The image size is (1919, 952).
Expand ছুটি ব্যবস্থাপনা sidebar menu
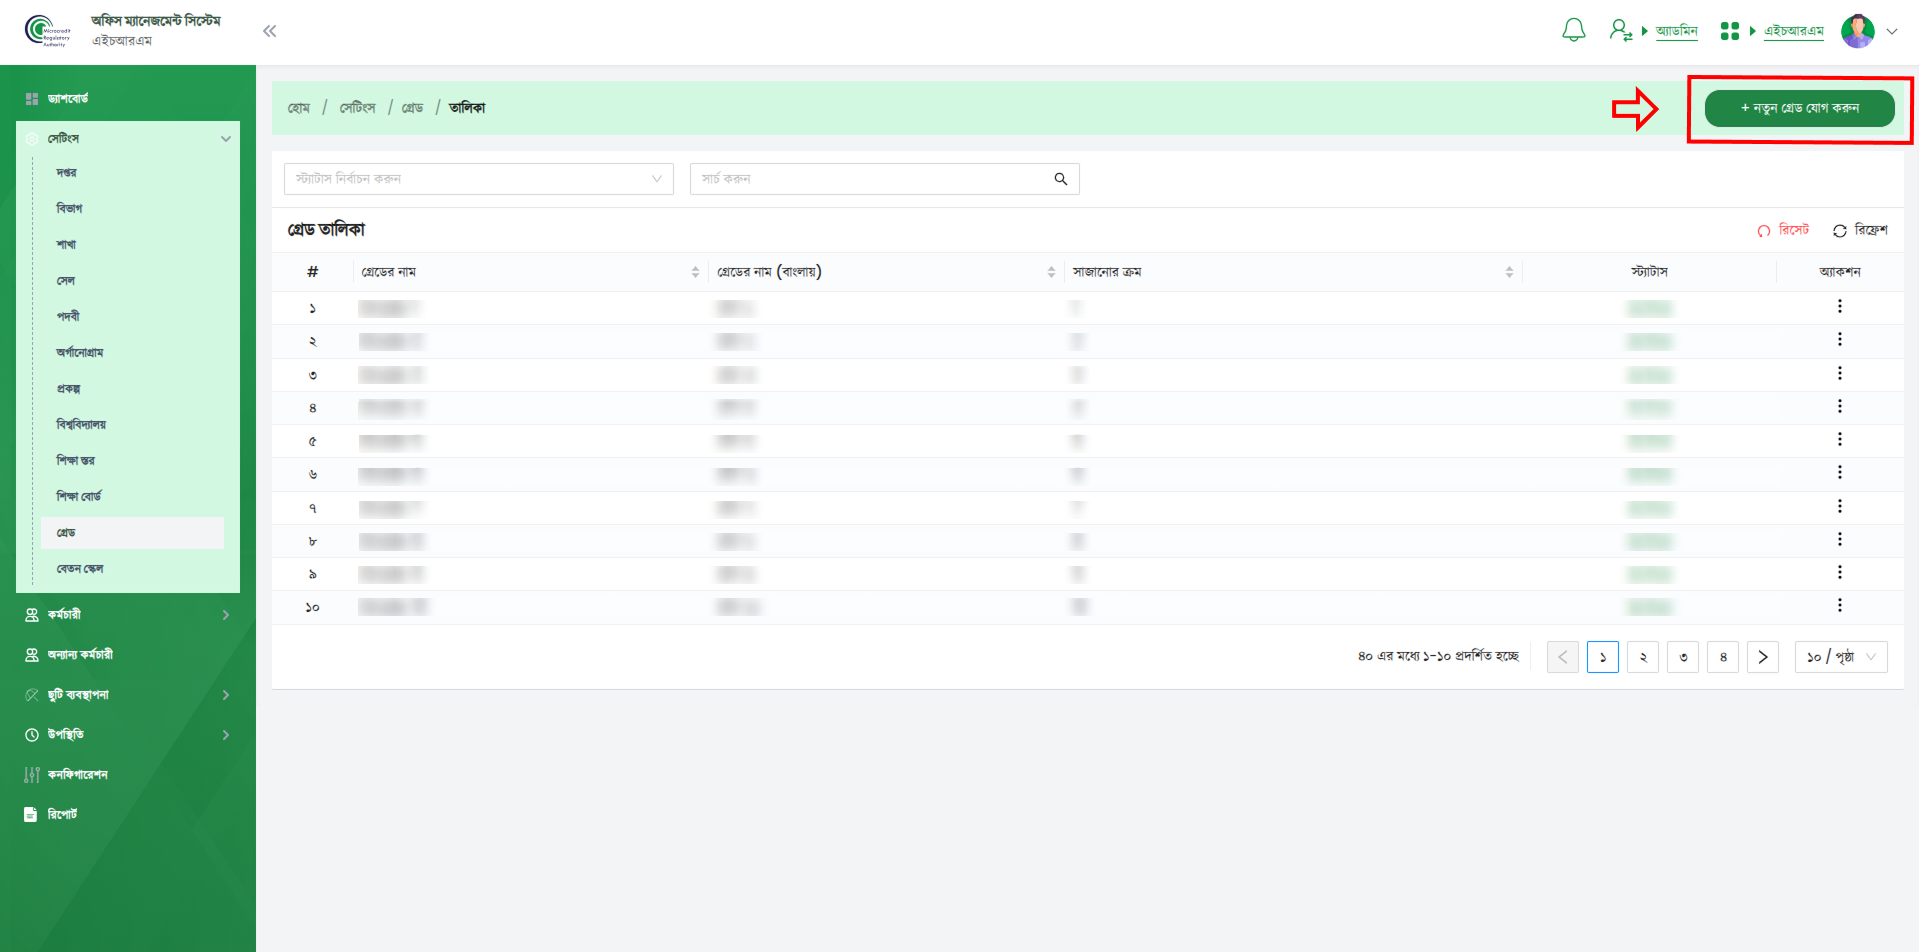click(x=127, y=695)
